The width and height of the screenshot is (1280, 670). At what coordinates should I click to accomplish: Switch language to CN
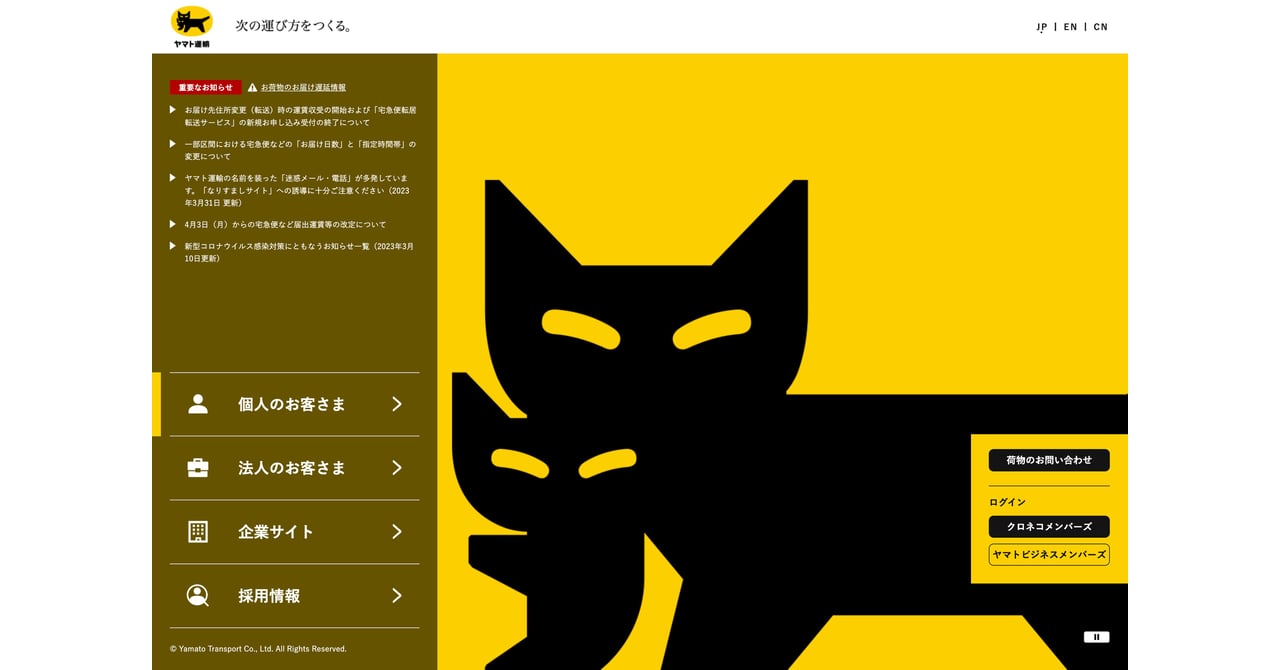[x=1100, y=27]
